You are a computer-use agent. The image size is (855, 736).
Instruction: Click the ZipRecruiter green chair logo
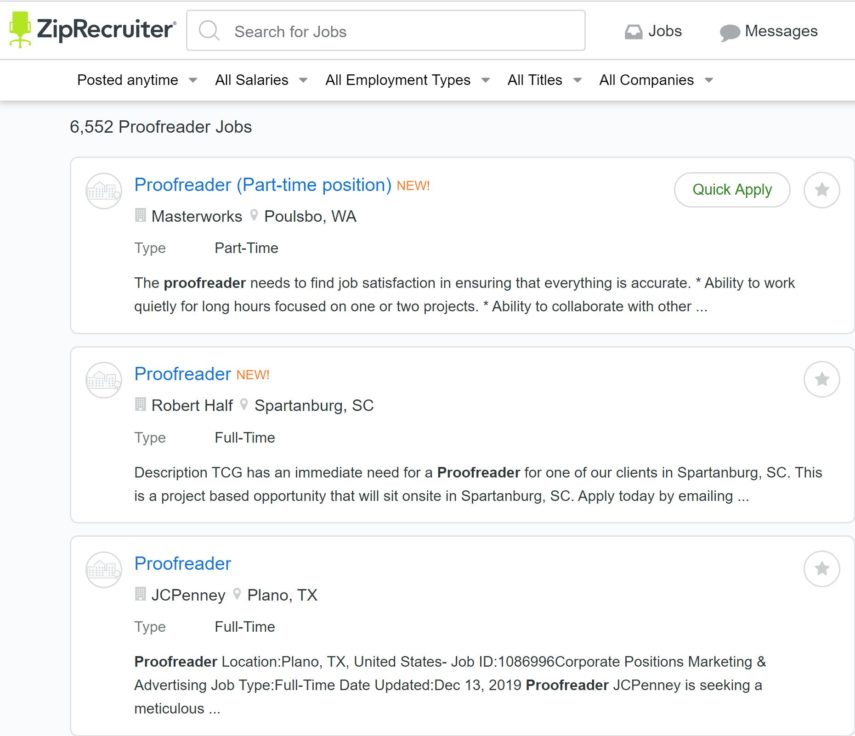pyautogui.click(x=22, y=29)
